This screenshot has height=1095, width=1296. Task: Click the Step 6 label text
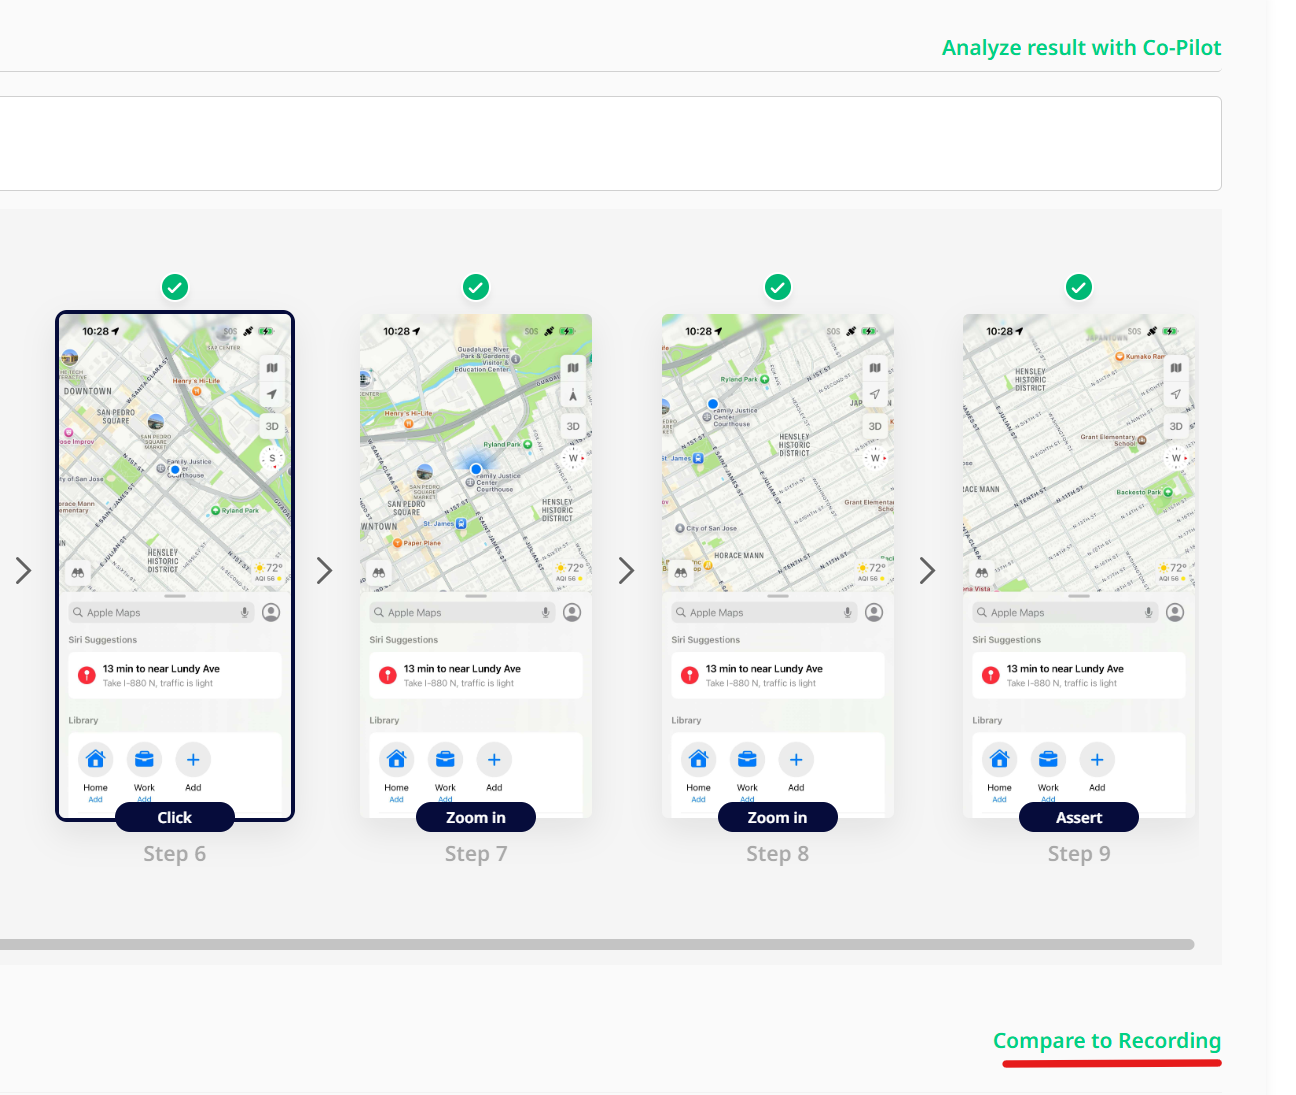175,854
